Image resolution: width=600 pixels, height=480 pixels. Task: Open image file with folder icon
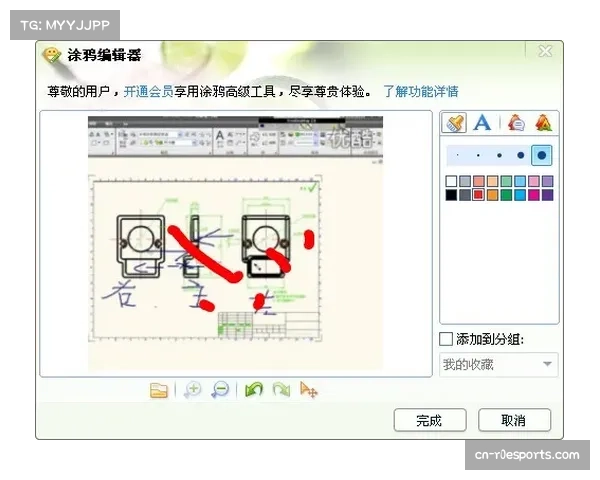[x=158, y=390]
